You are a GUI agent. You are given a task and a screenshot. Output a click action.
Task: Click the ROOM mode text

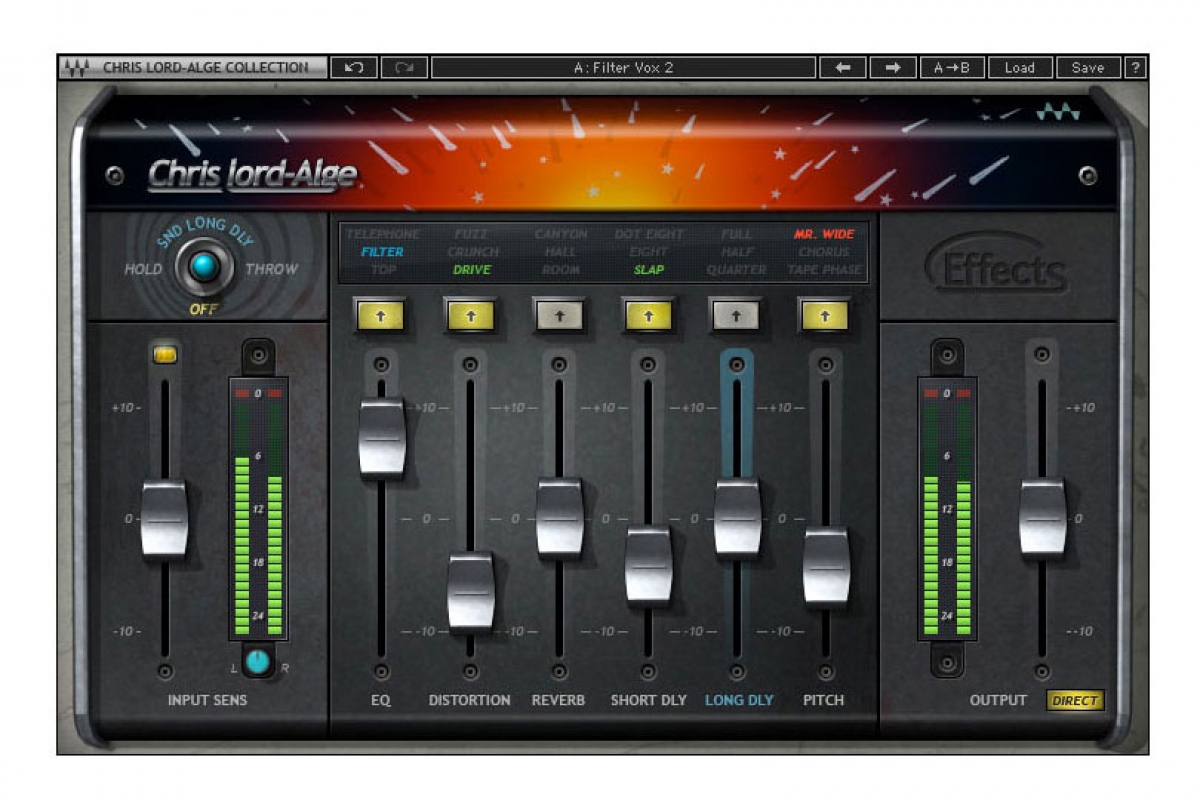click(561, 270)
